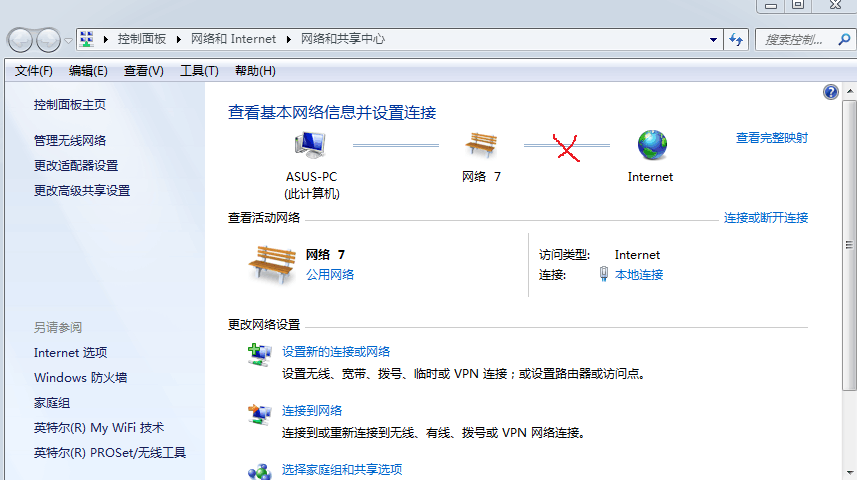Go forward with the Forward arrow button
857x480 pixels.
click(48, 40)
